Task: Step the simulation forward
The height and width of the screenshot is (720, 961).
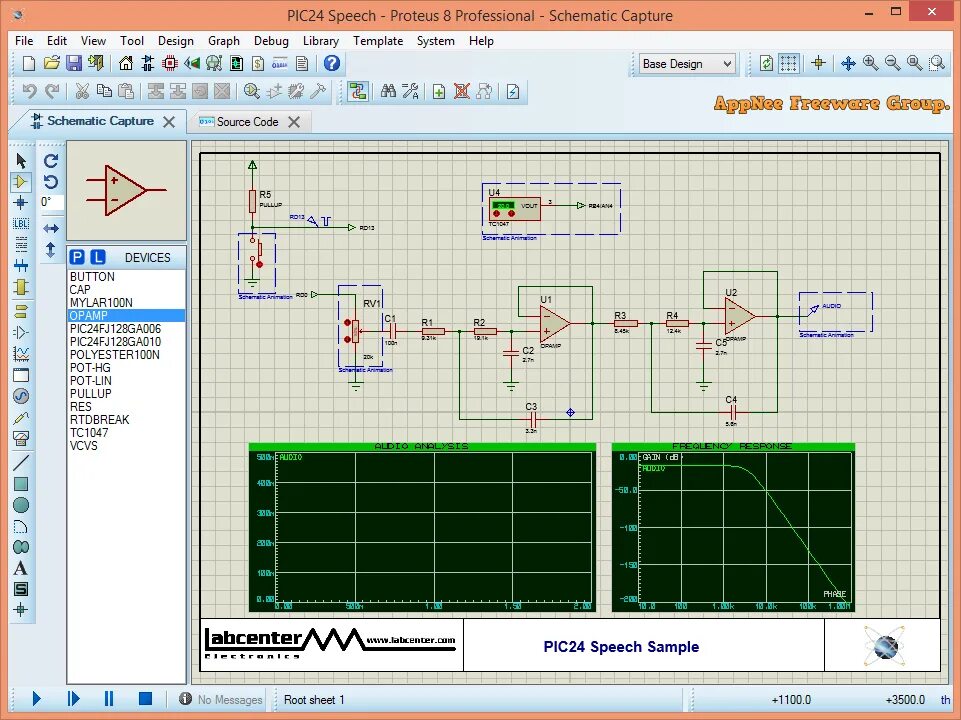Action: pos(73,699)
